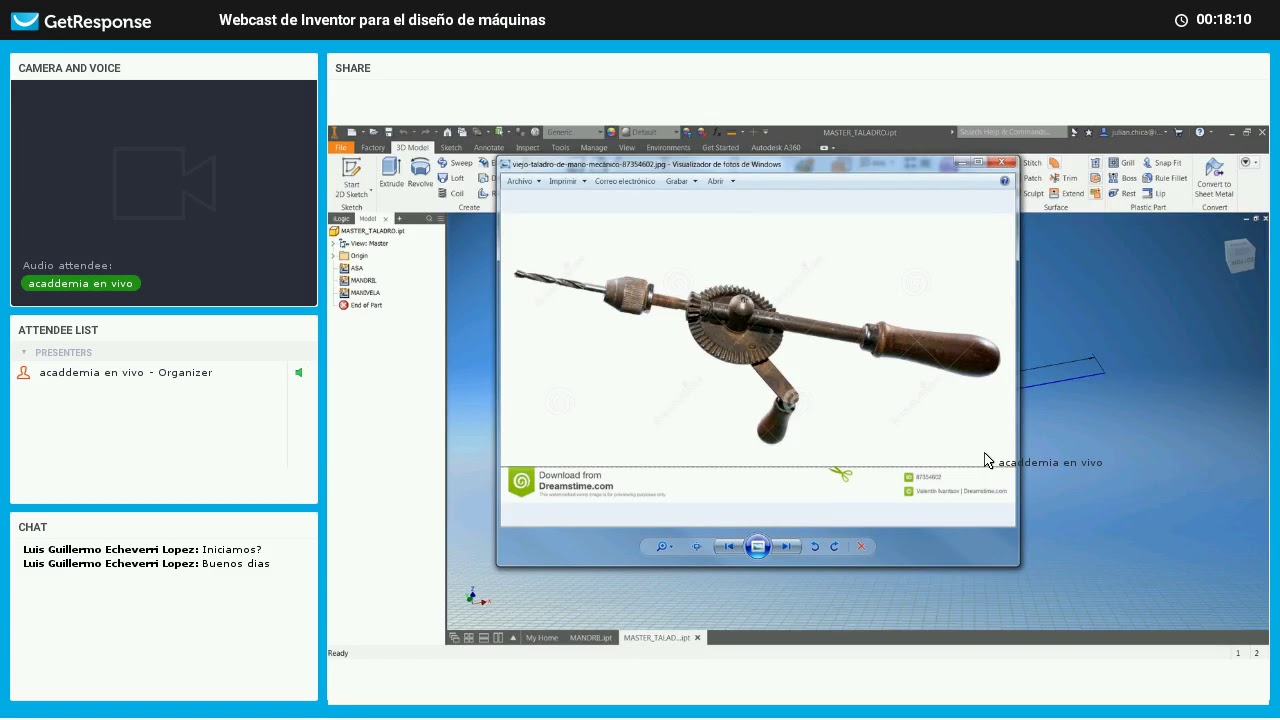Click status bar page number 2

click(x=1256, y=653)
